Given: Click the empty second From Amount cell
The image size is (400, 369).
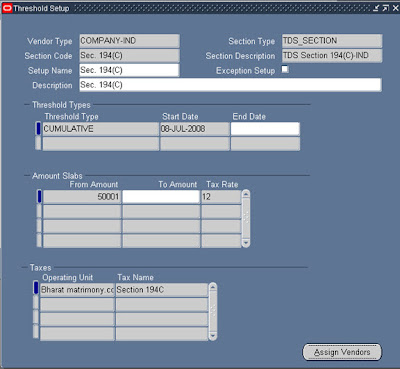Looking at the screenshot, I should [82, 212].
